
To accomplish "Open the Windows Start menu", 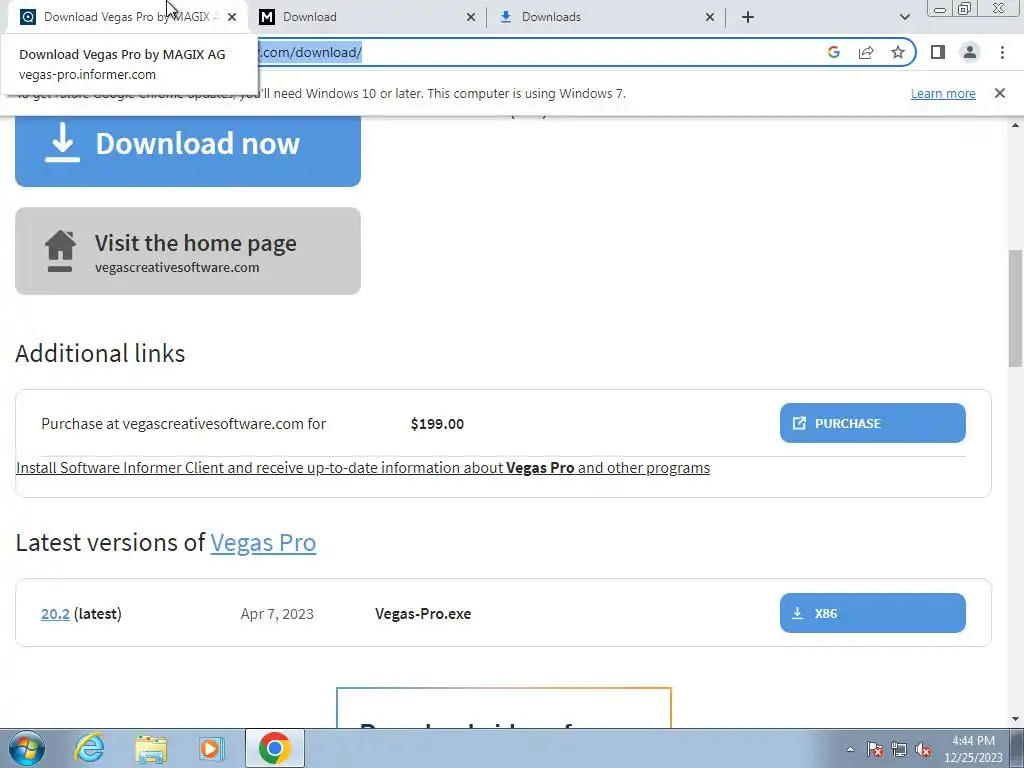I will coord(27,748).
